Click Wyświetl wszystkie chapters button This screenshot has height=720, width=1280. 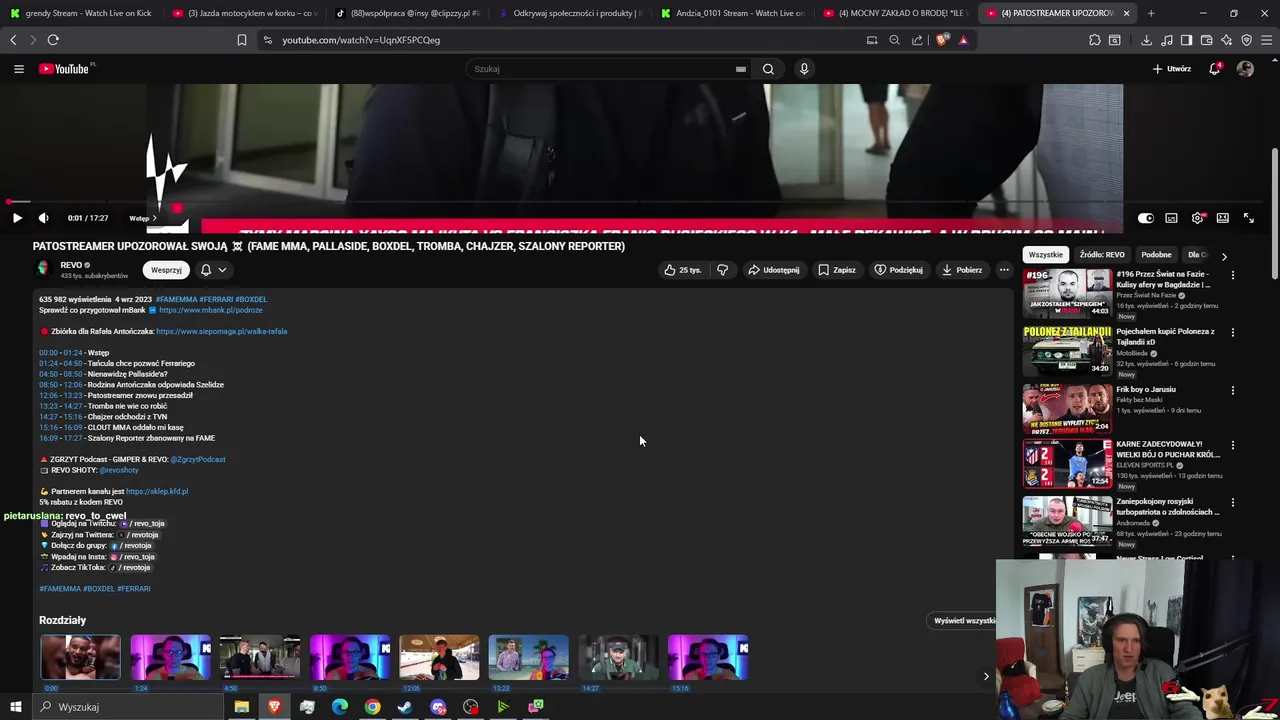[966, 621]
